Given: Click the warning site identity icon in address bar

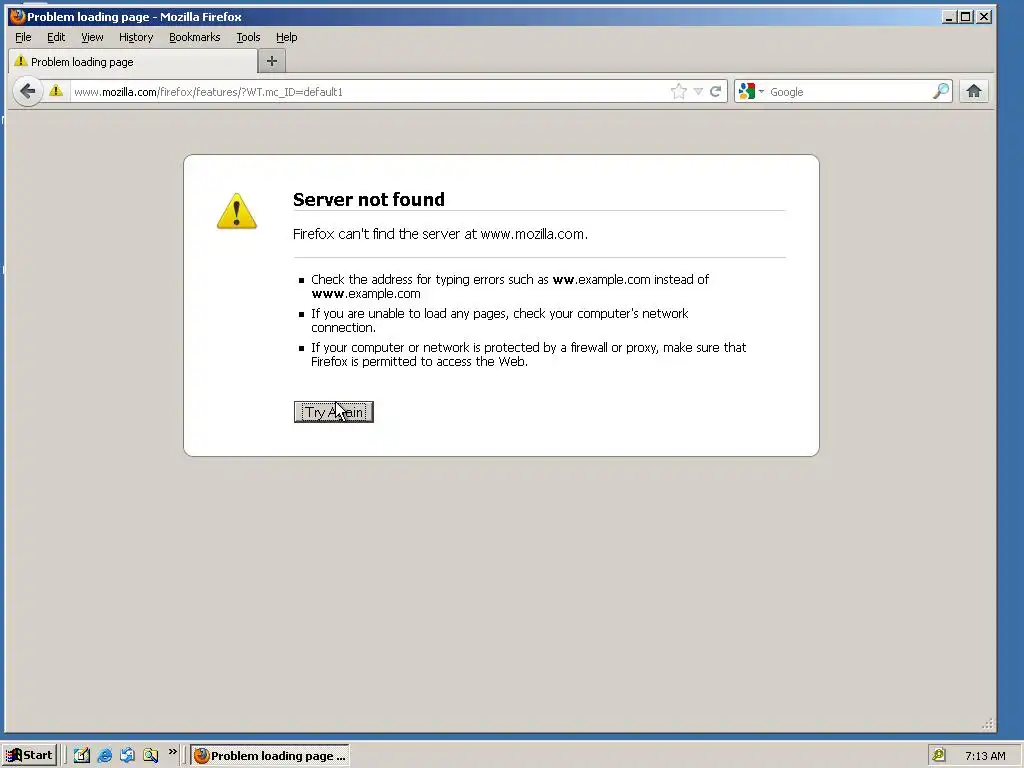Looking at the screenshot, I should point(56,91).
